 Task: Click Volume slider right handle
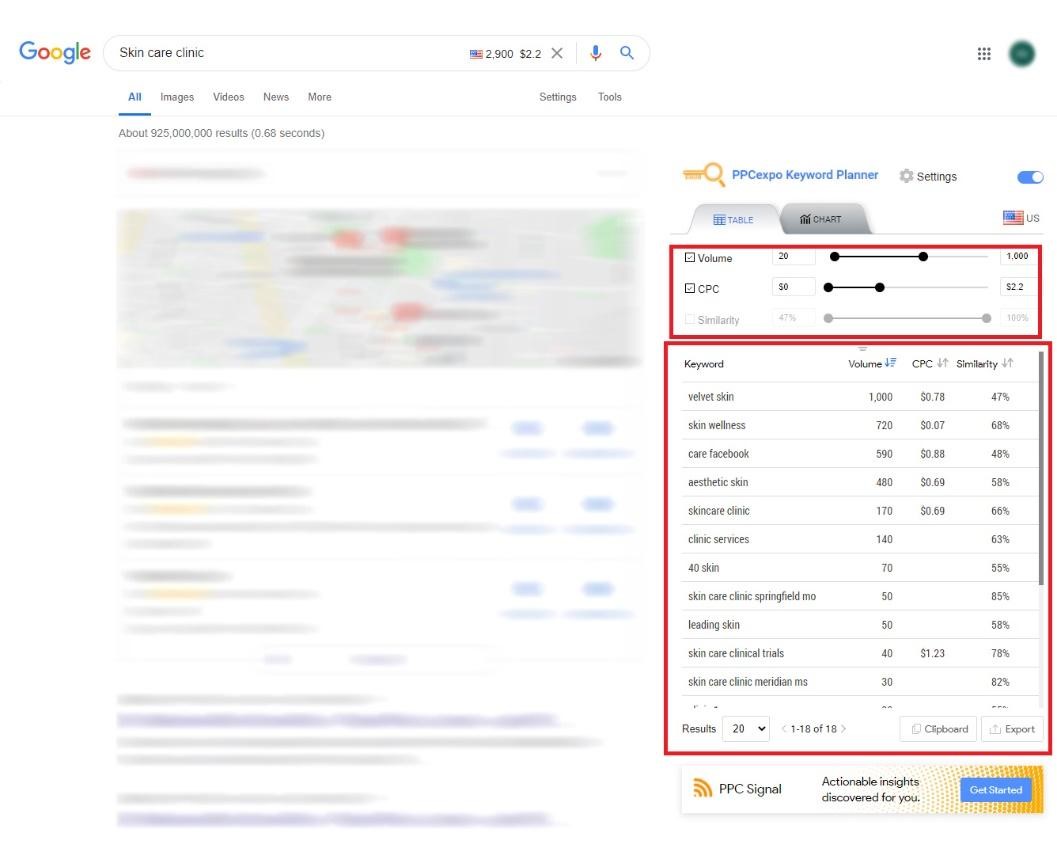pyautogui.click(x=923, y=256)
